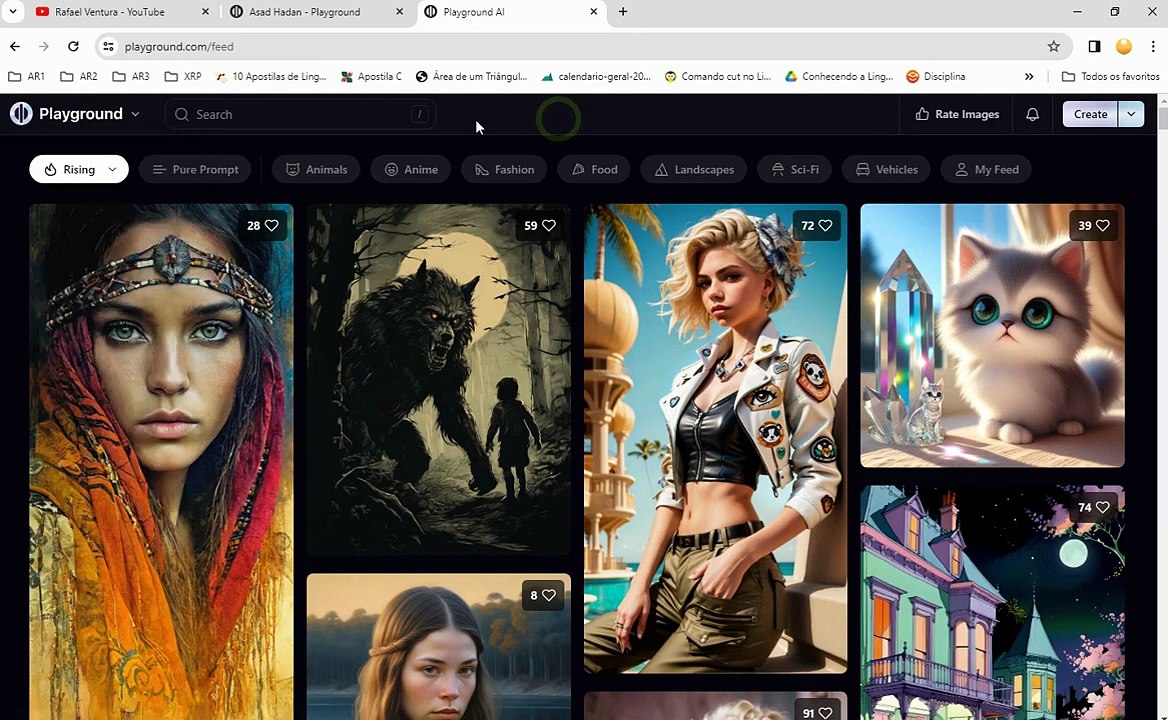1168x720 pixels.
Task: Open the headscarf woman portrait thumbnail
Action: pyautogui.click(x=161, y=462)
